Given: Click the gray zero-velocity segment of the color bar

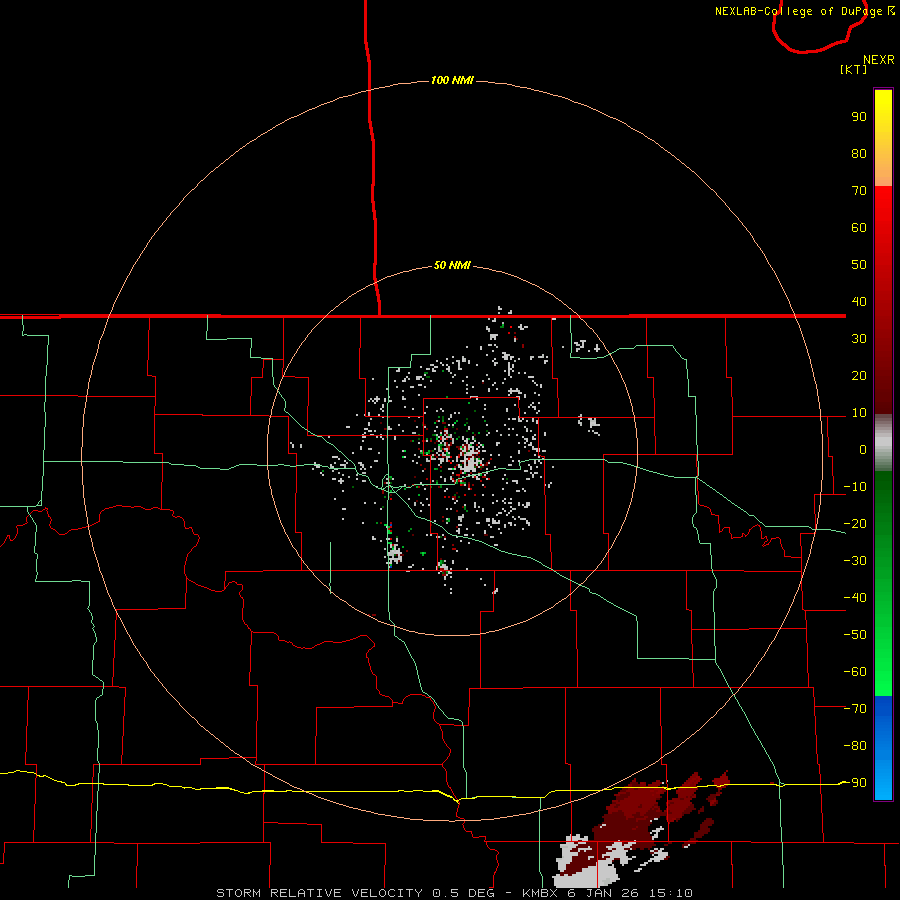Looking at the screenshot, I should point(883,443).
